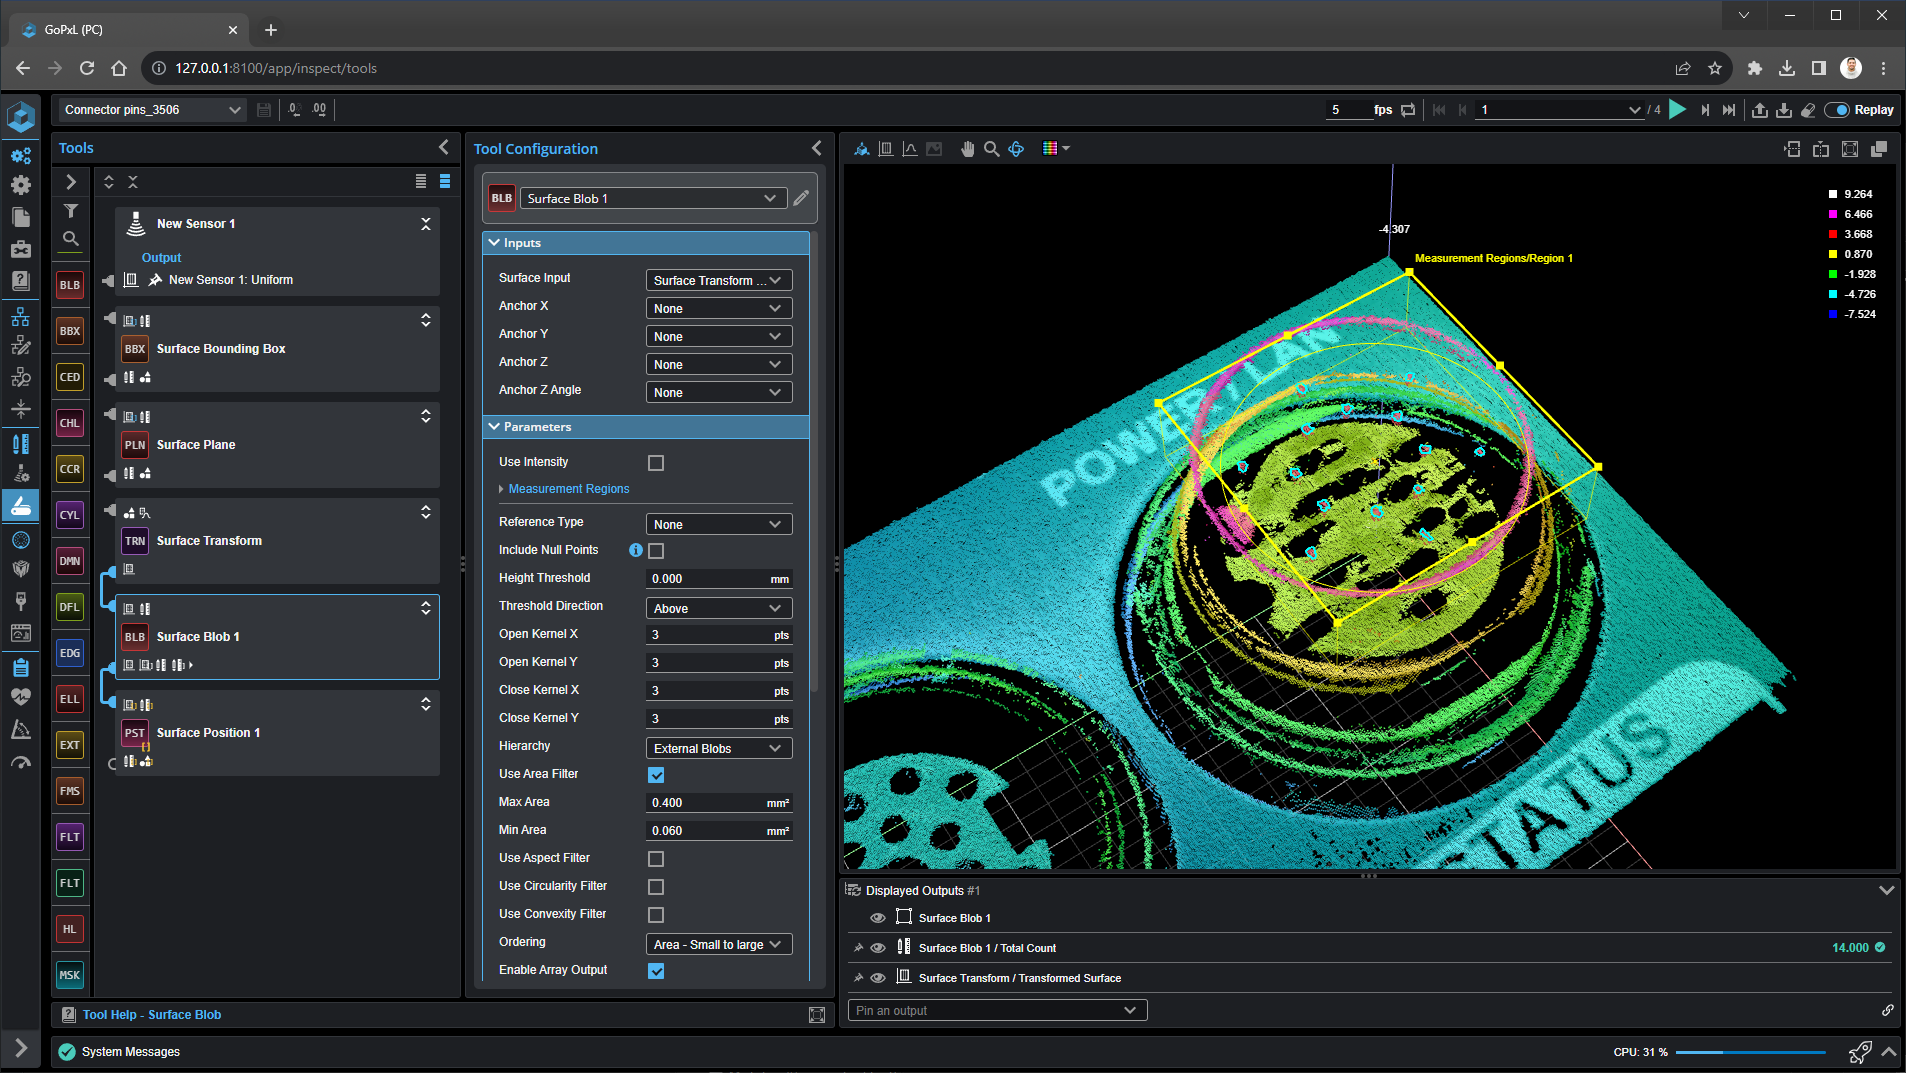Click the pencil icon to rename Surface Blob 1

click(801, 198)
